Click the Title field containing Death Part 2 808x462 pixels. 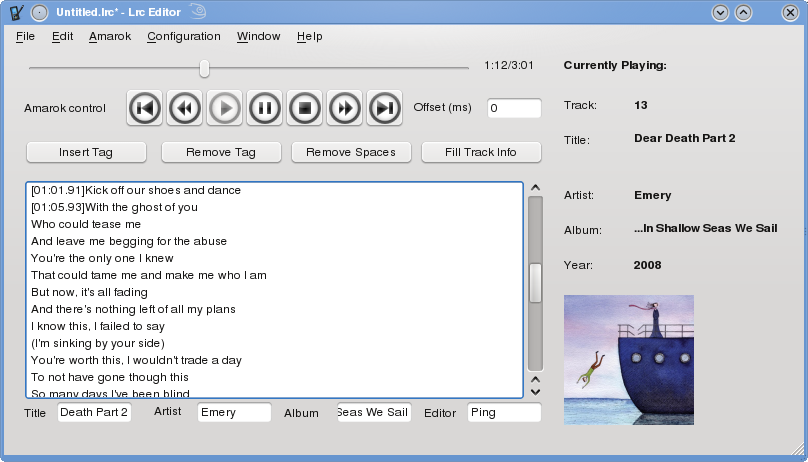[x=94, y=413]
